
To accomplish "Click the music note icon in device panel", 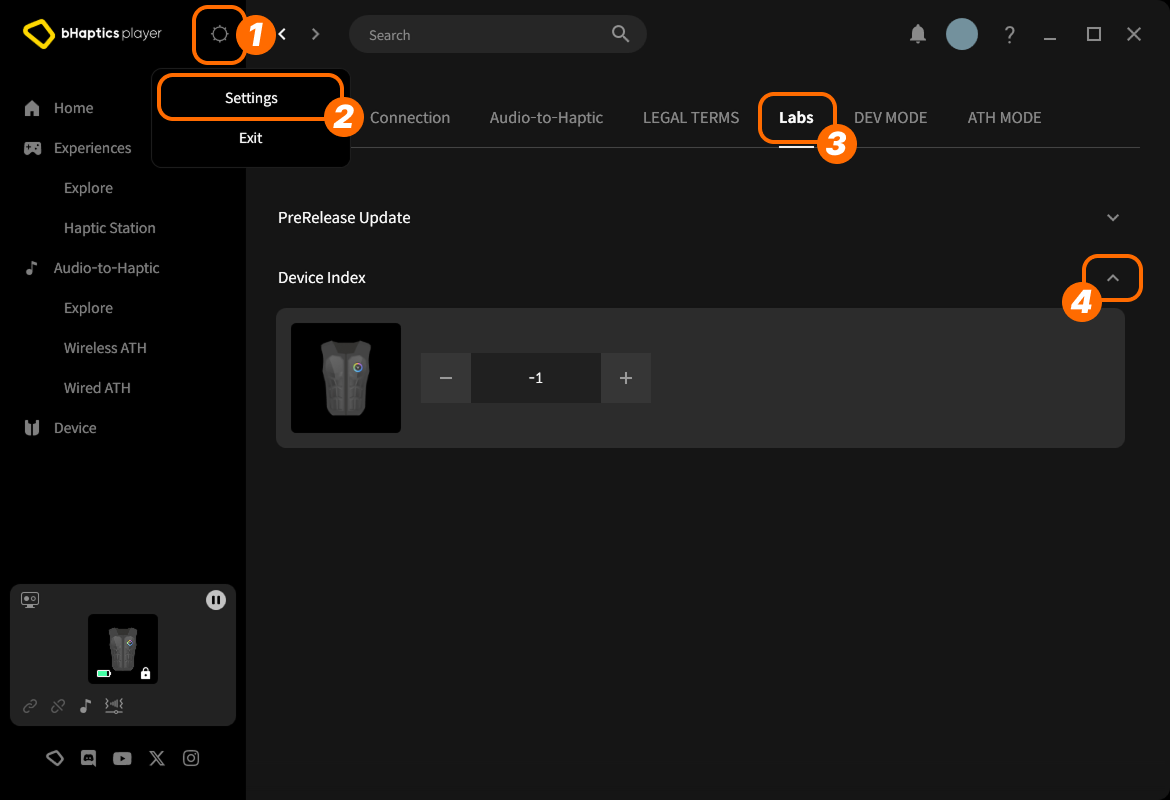I will 85,706.
